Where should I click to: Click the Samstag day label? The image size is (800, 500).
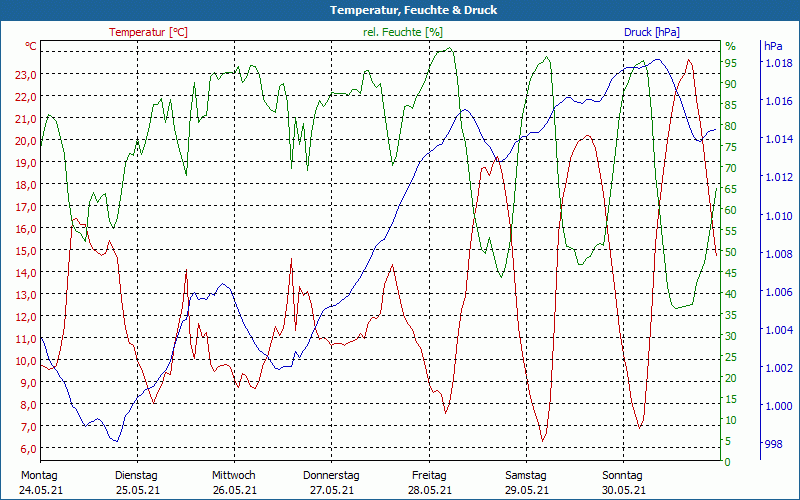pyautogui.click(x=526, y=475)
